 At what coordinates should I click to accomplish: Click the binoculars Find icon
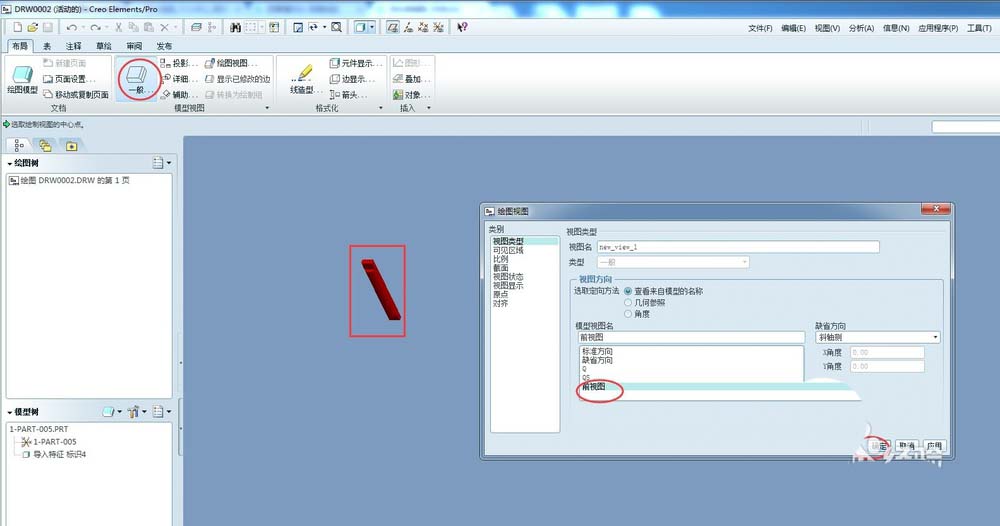point(235,27)
